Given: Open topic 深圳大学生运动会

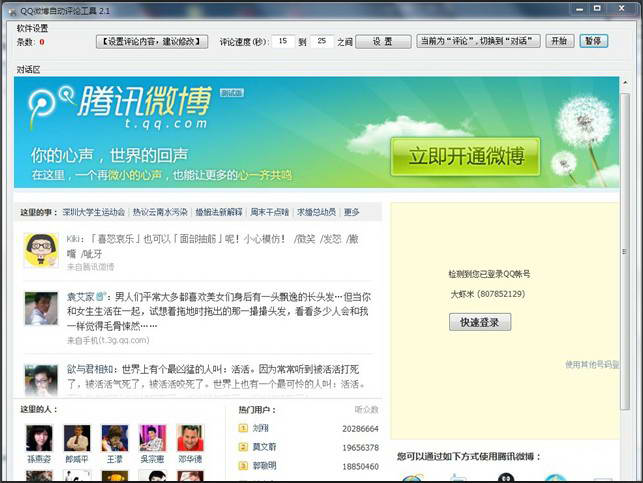Looking at the screenshot, I should coord(93,212).
